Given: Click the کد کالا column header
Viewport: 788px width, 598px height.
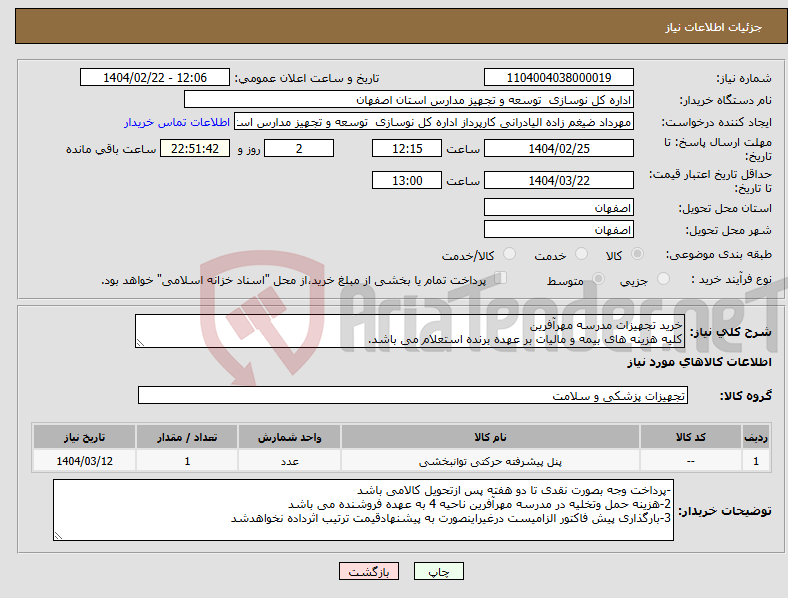Looking at the screenshot, I should click(691, 437).
